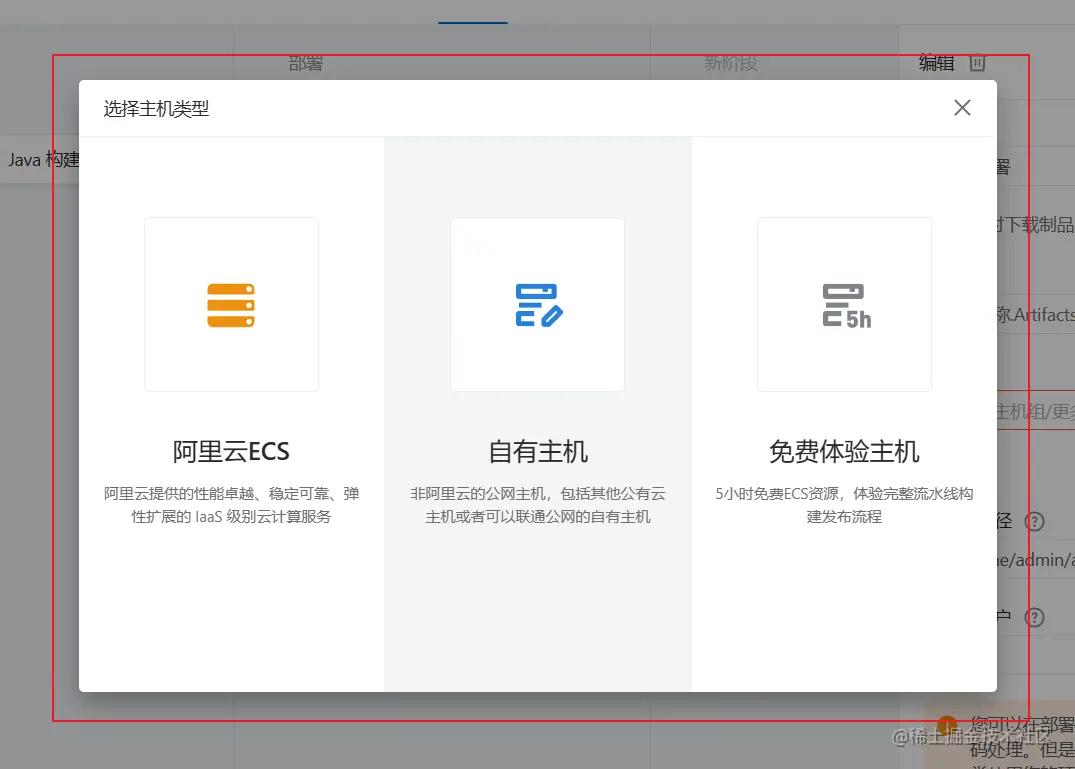Click the 5小时免费ECS资源 description text
This screenshot has height=769, width=1075.
pyautogui.click(x=844, y=505)
